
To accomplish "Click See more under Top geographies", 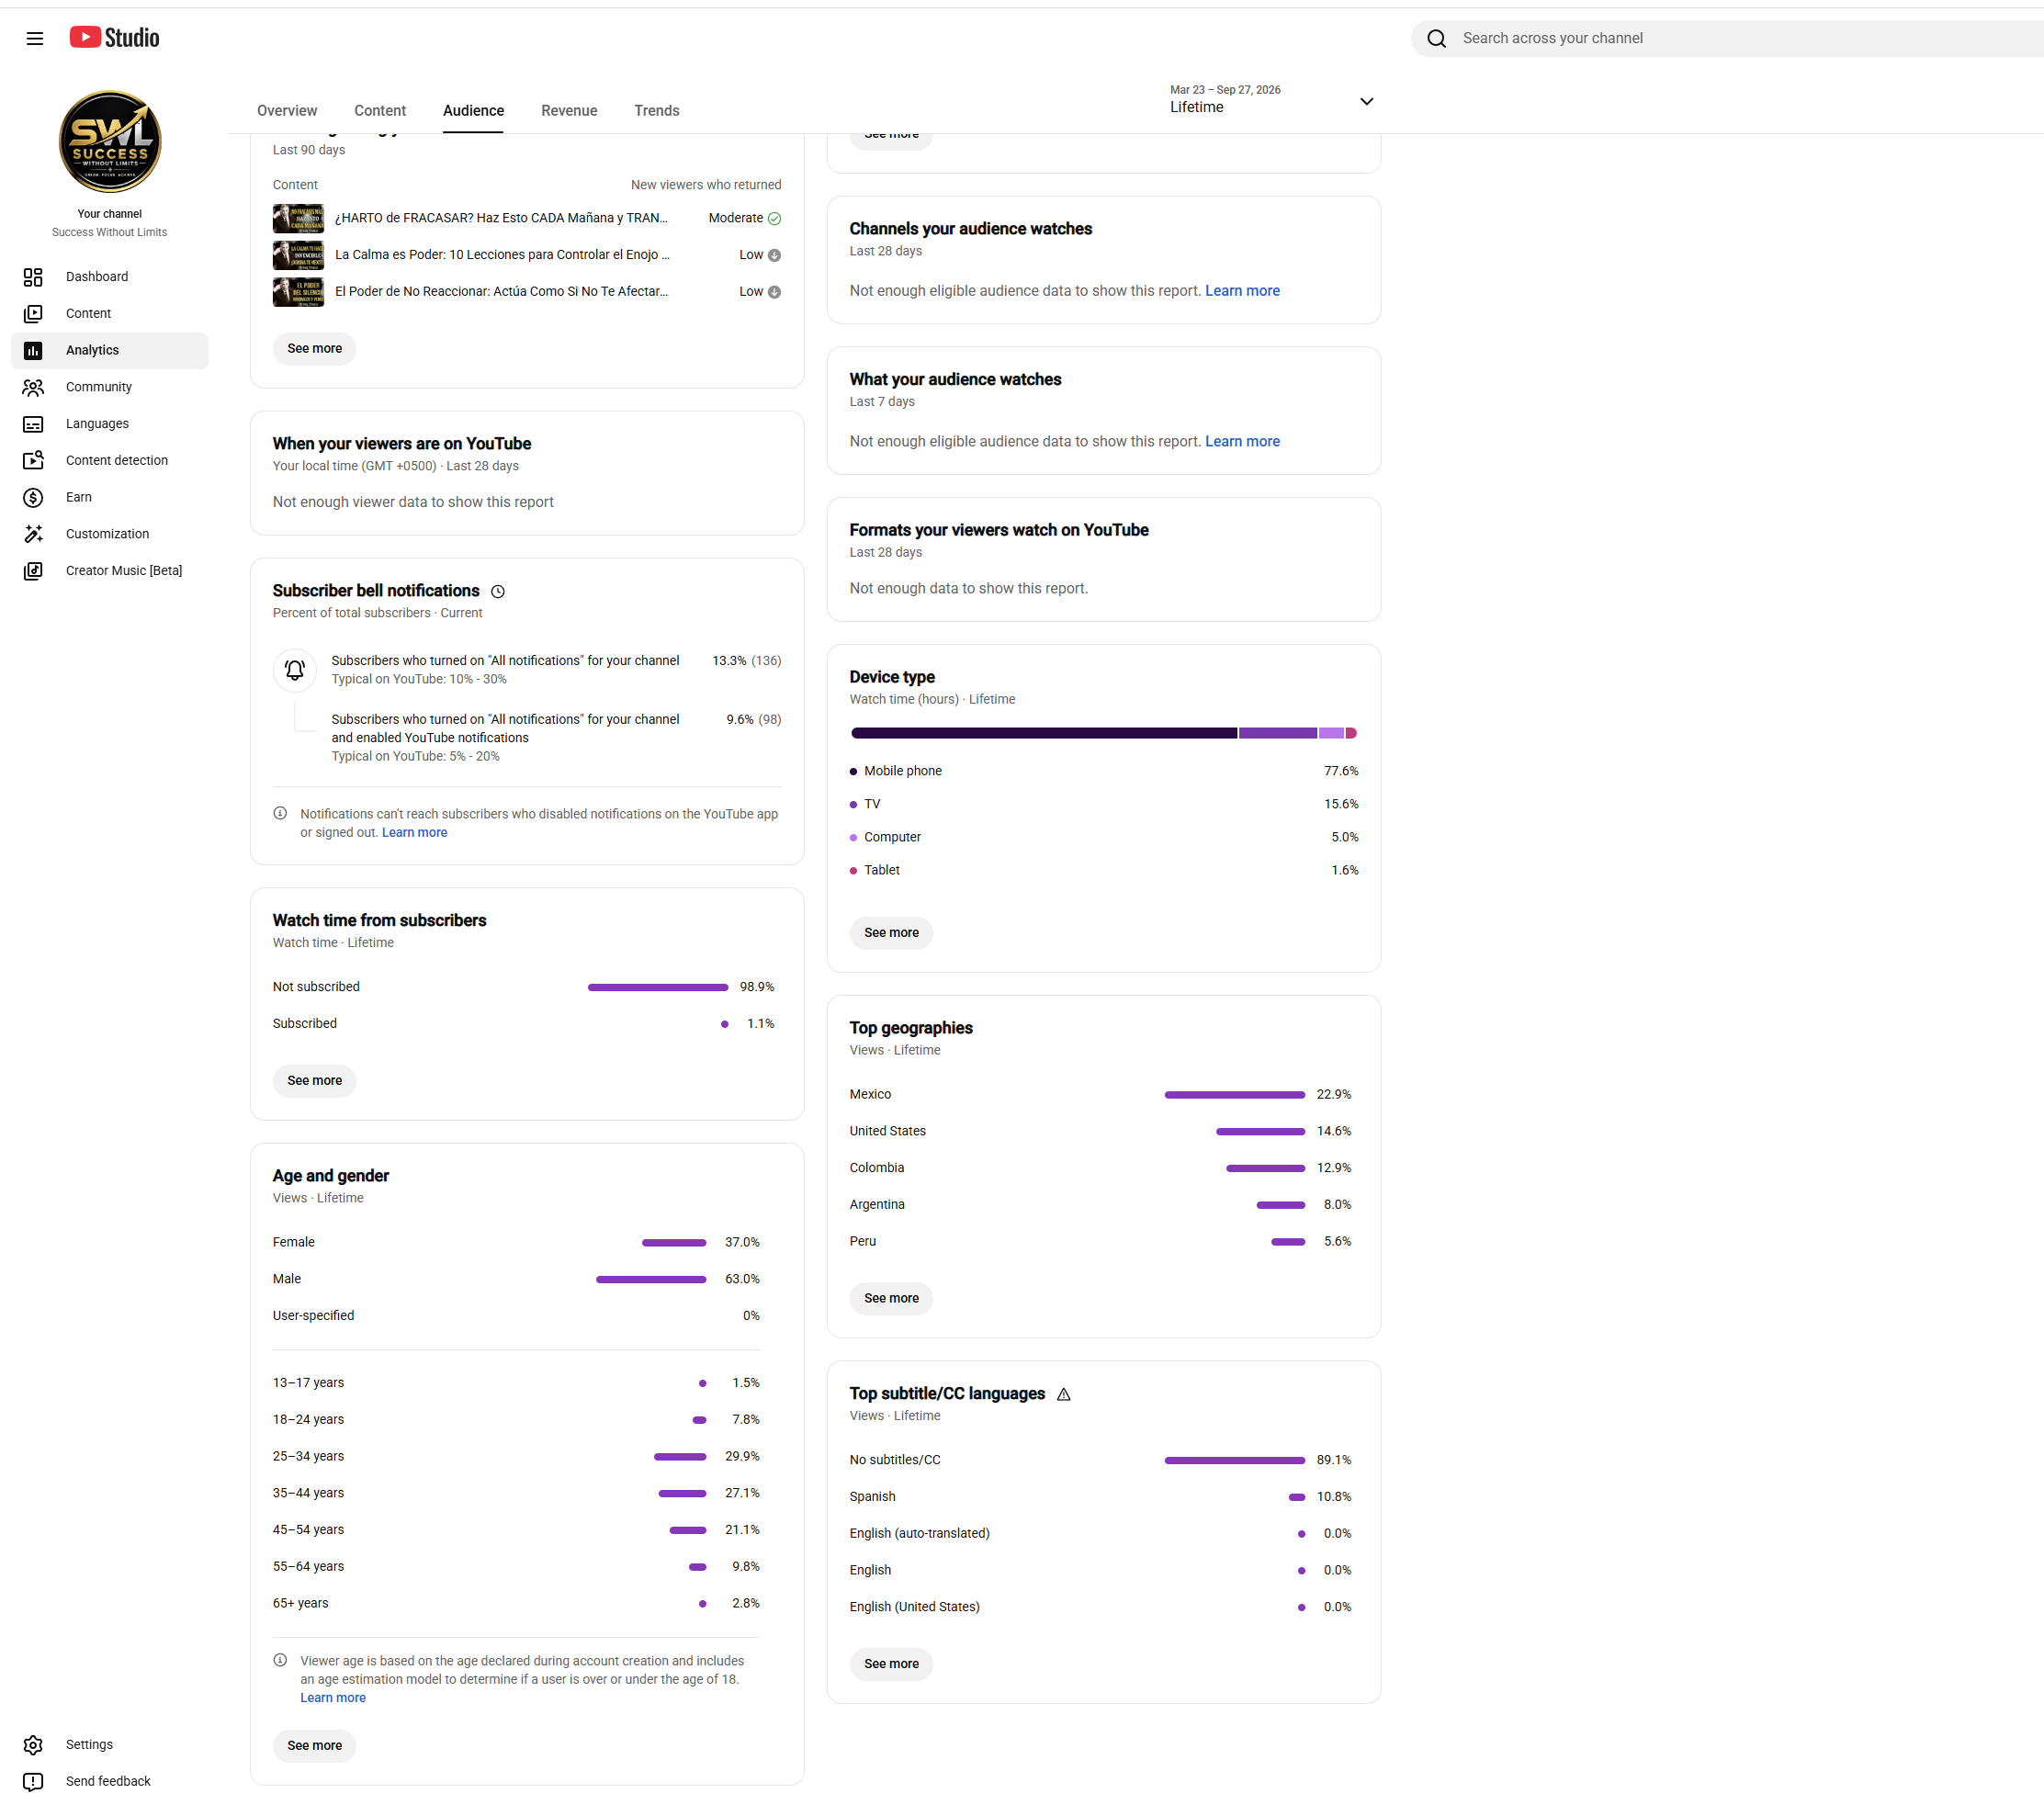I will click(891, 1298).
